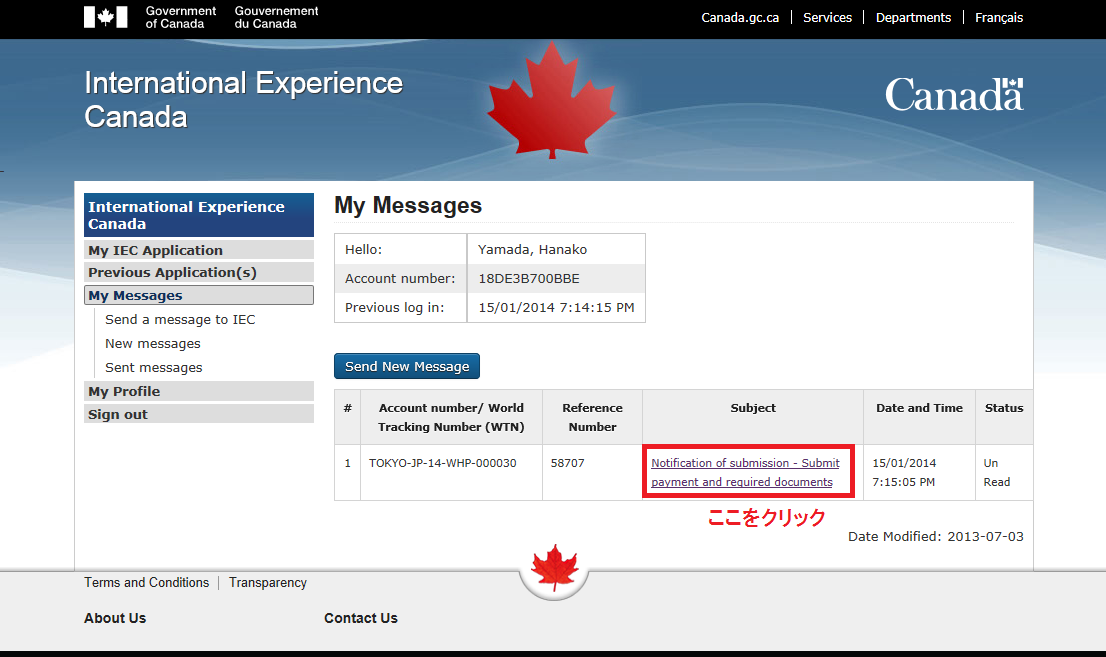Click previous log in time 15/01/2014 7:14:15 PM
This screenshot has width=1106, height=657.
(x=557, y=308)
